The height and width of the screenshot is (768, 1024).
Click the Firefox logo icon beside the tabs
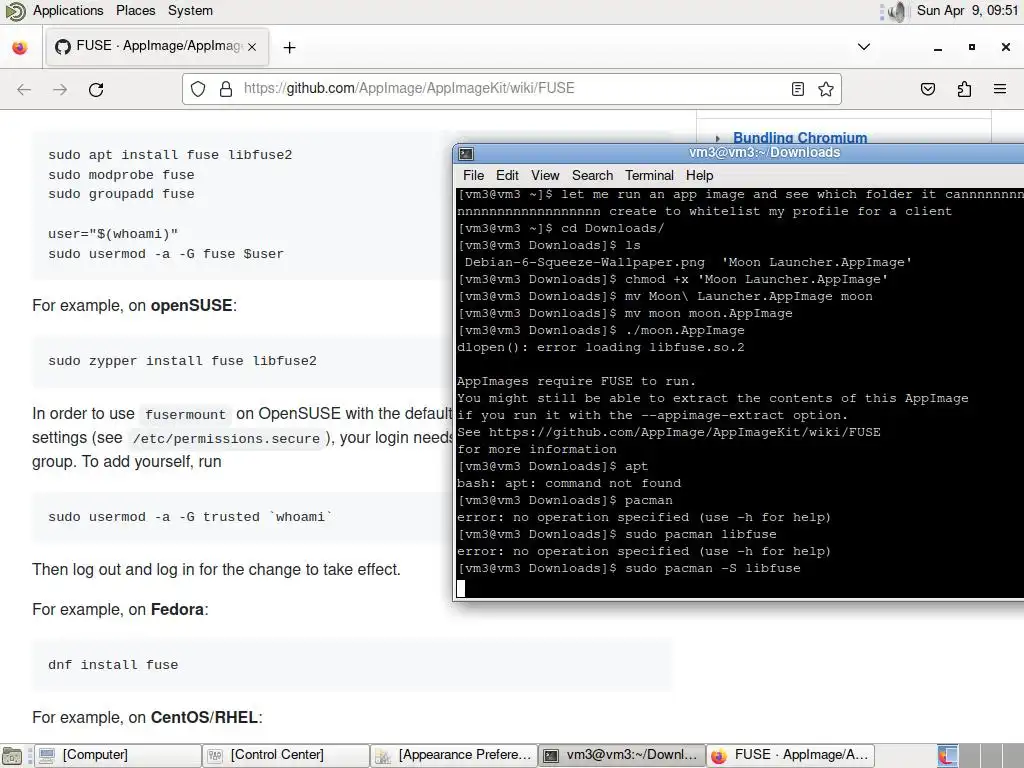coord(20,48)
